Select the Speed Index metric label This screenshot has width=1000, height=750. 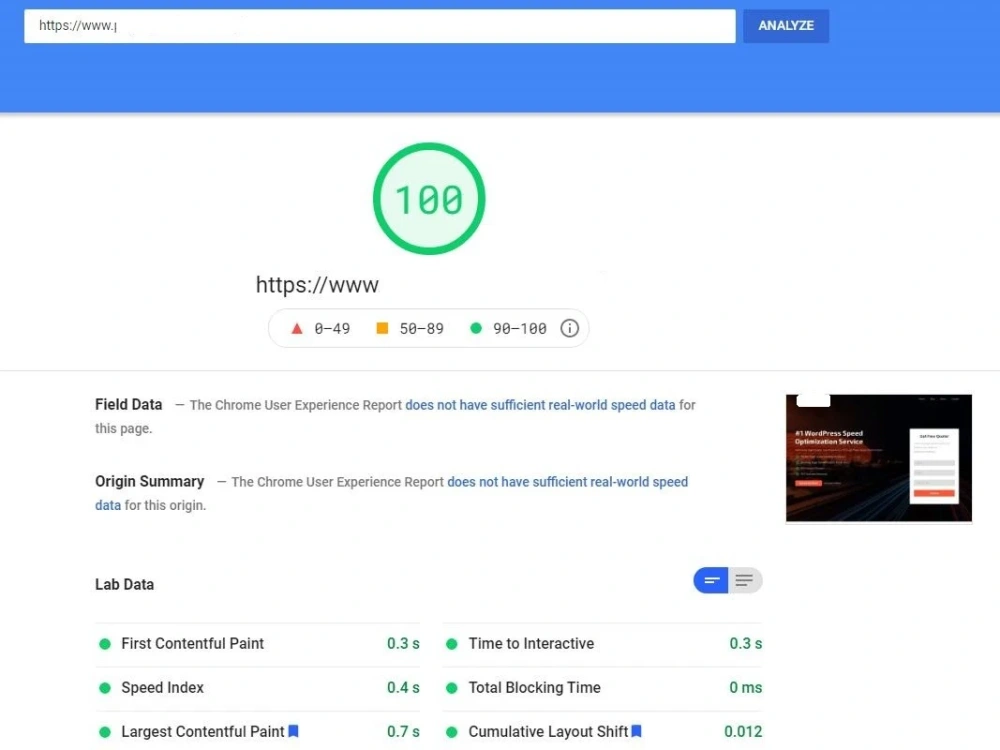(163, 688)
